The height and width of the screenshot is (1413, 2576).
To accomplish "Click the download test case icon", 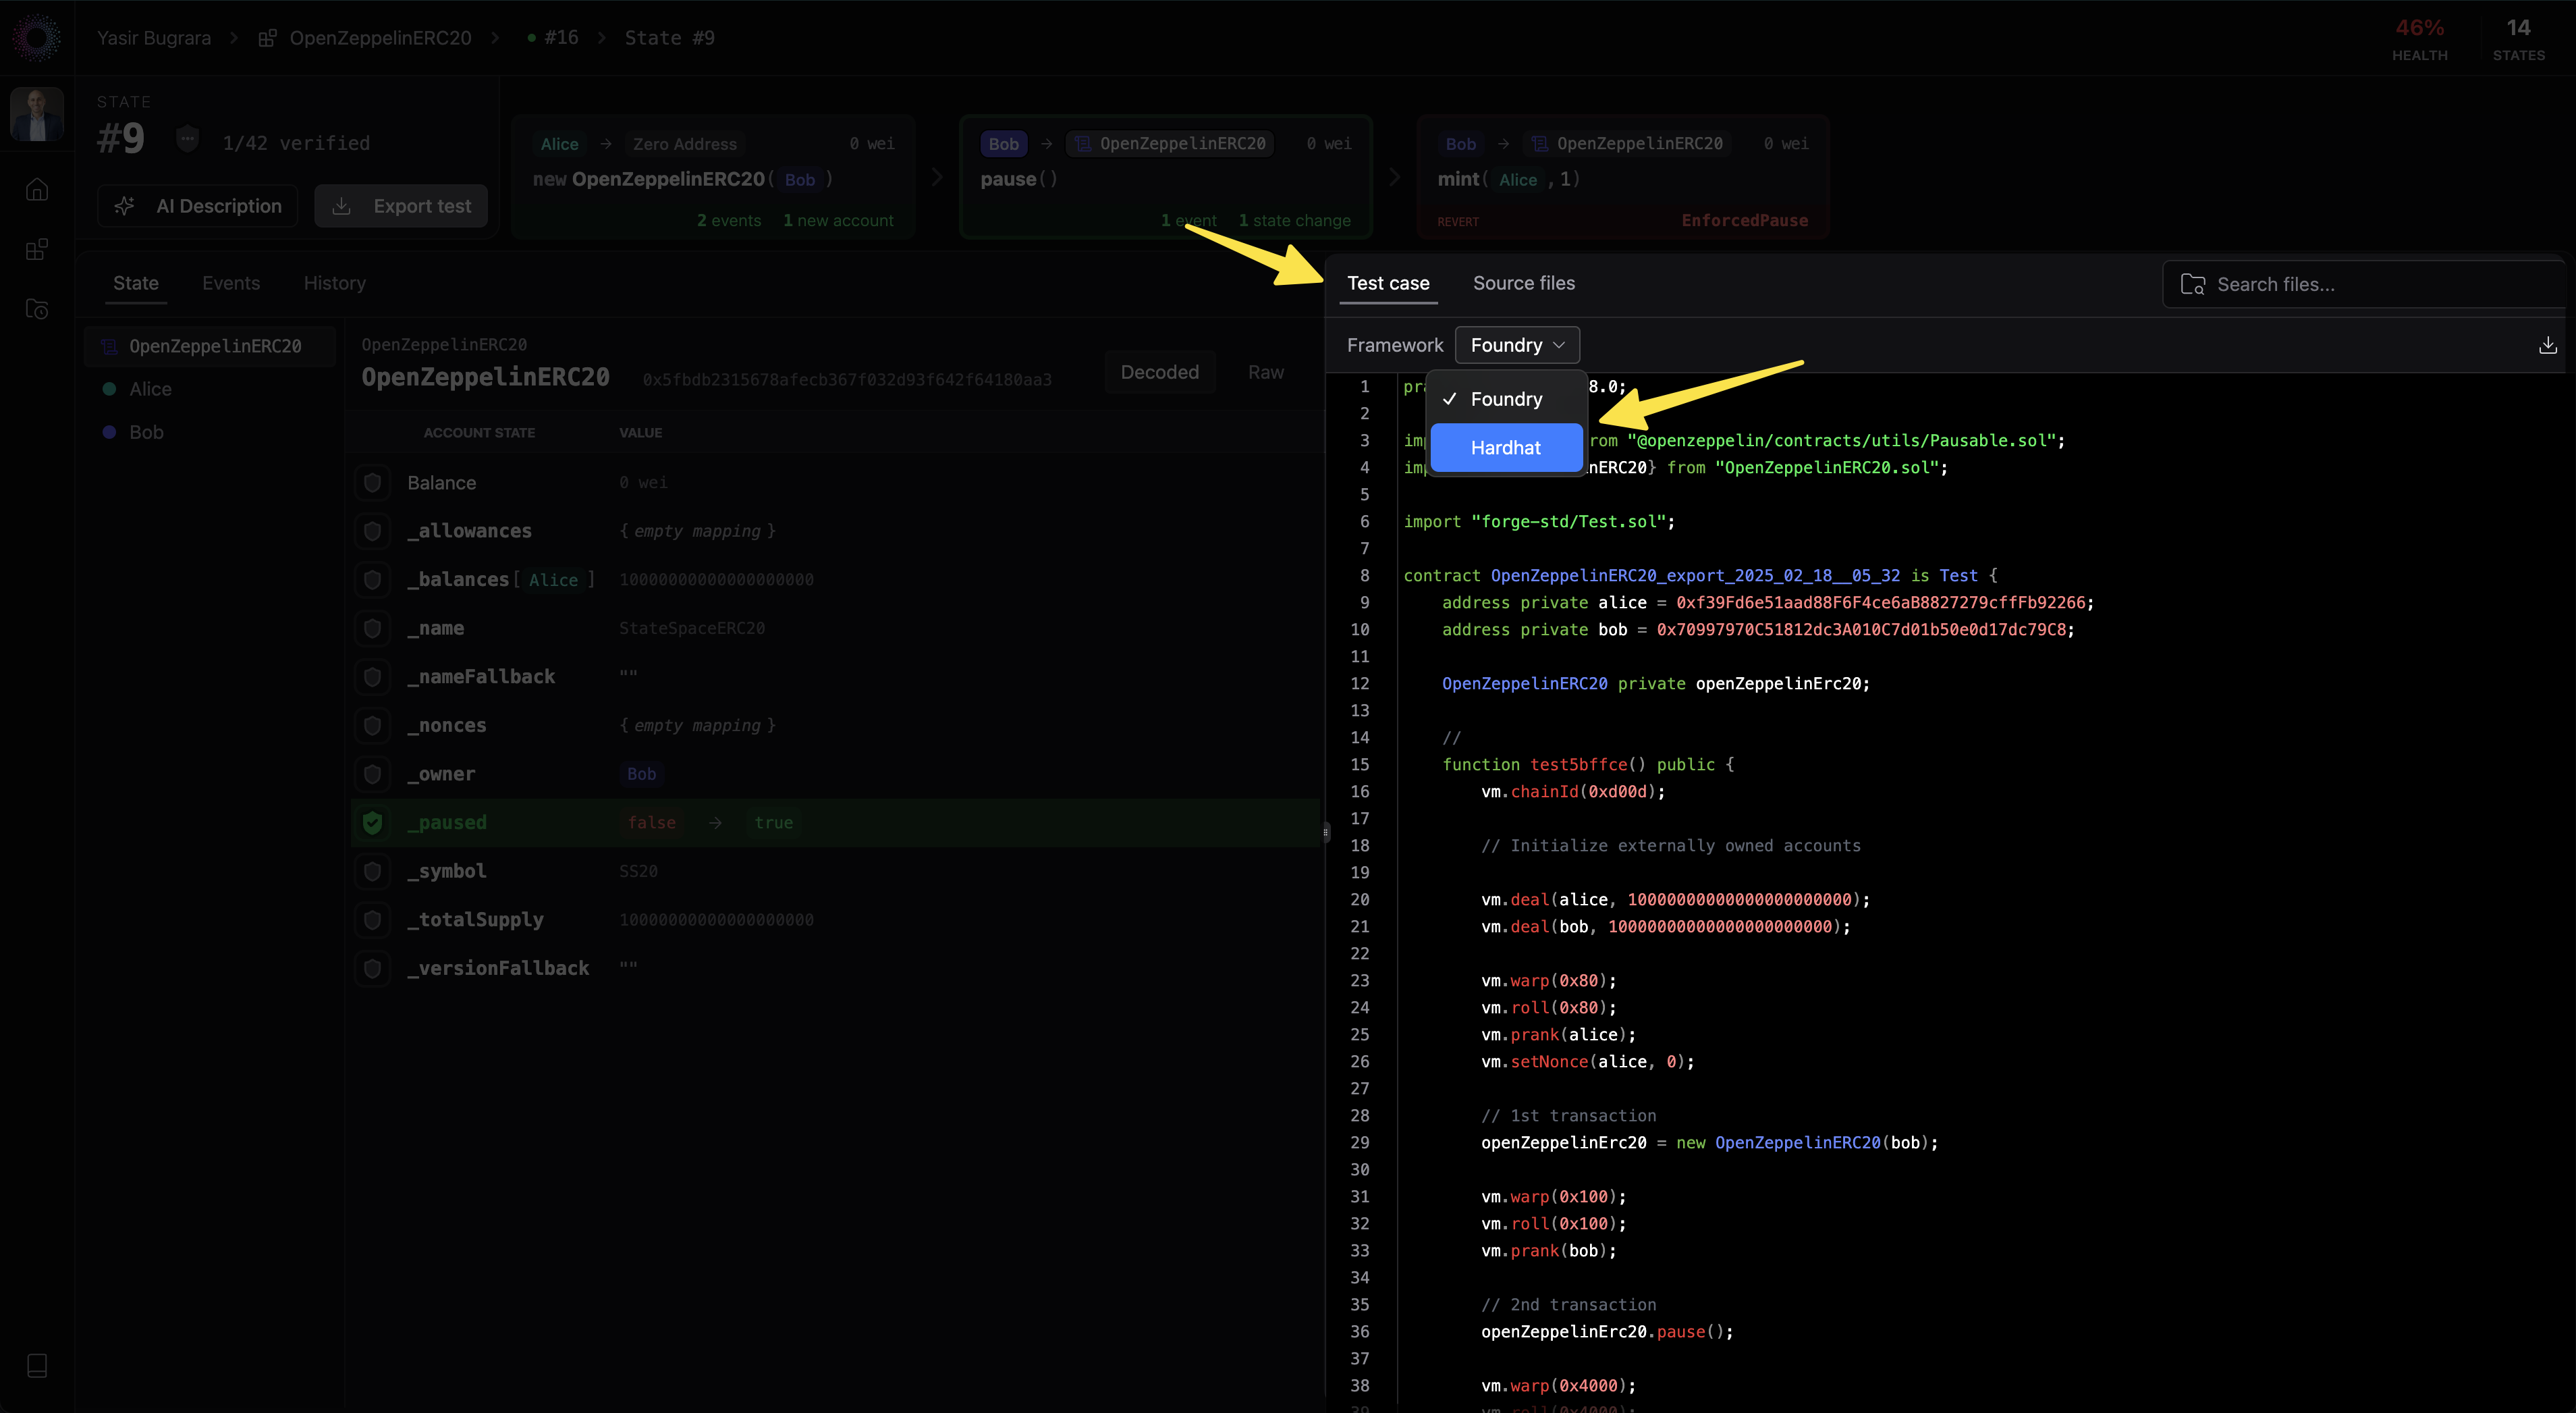I will [x=2547, y=345].
